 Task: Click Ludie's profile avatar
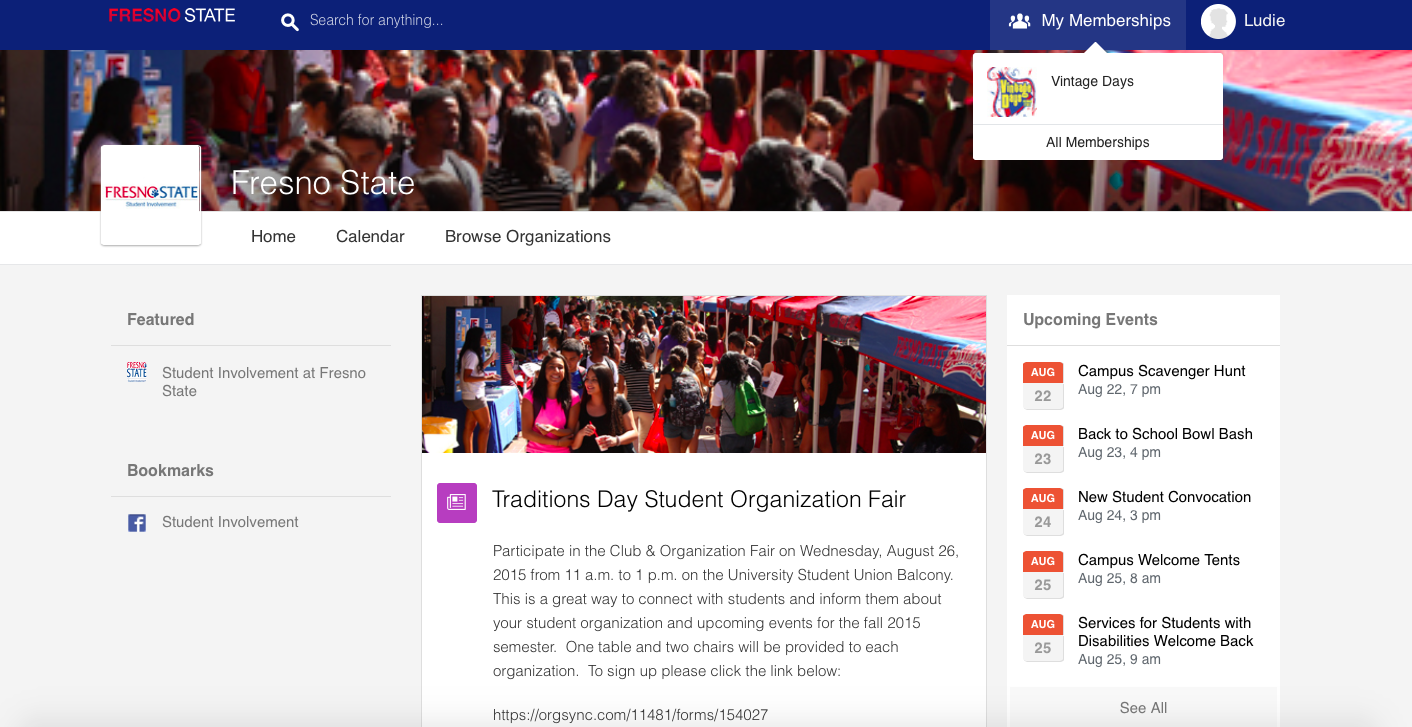1217,21
